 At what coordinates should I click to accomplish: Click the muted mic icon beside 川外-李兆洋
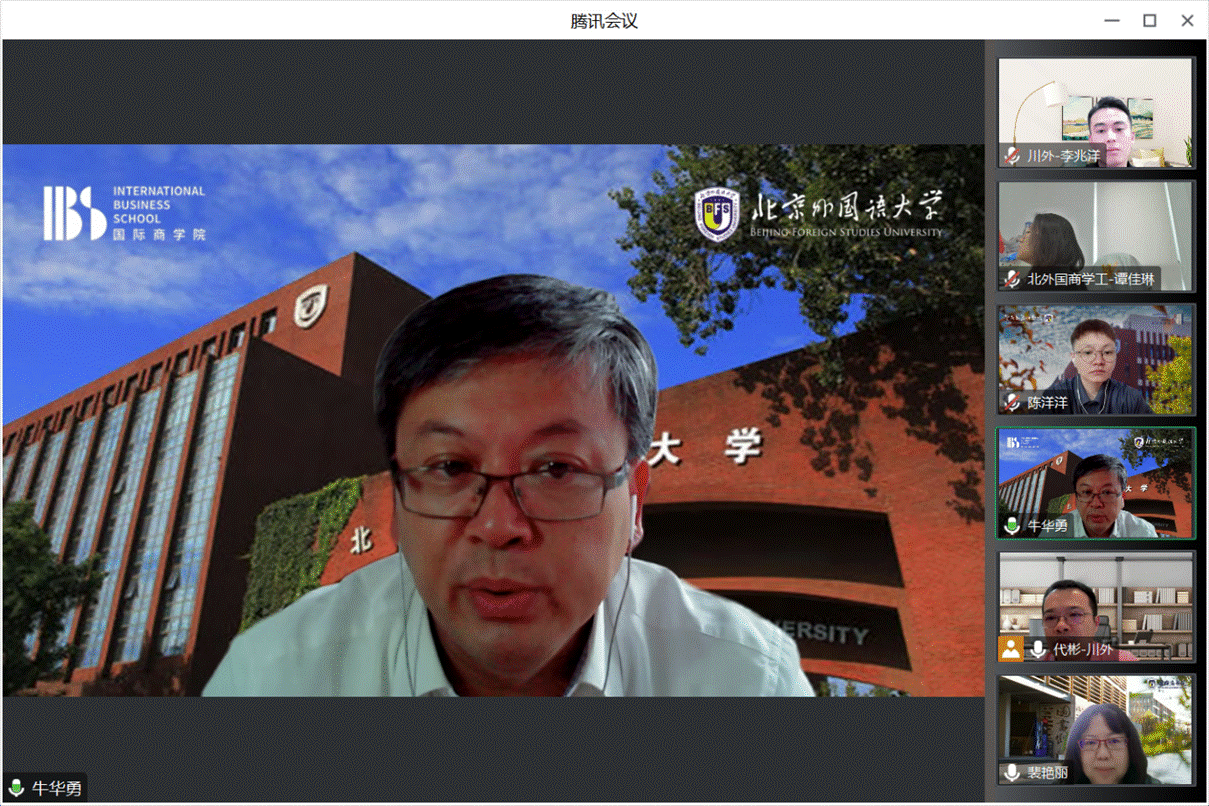[1012, 156]
